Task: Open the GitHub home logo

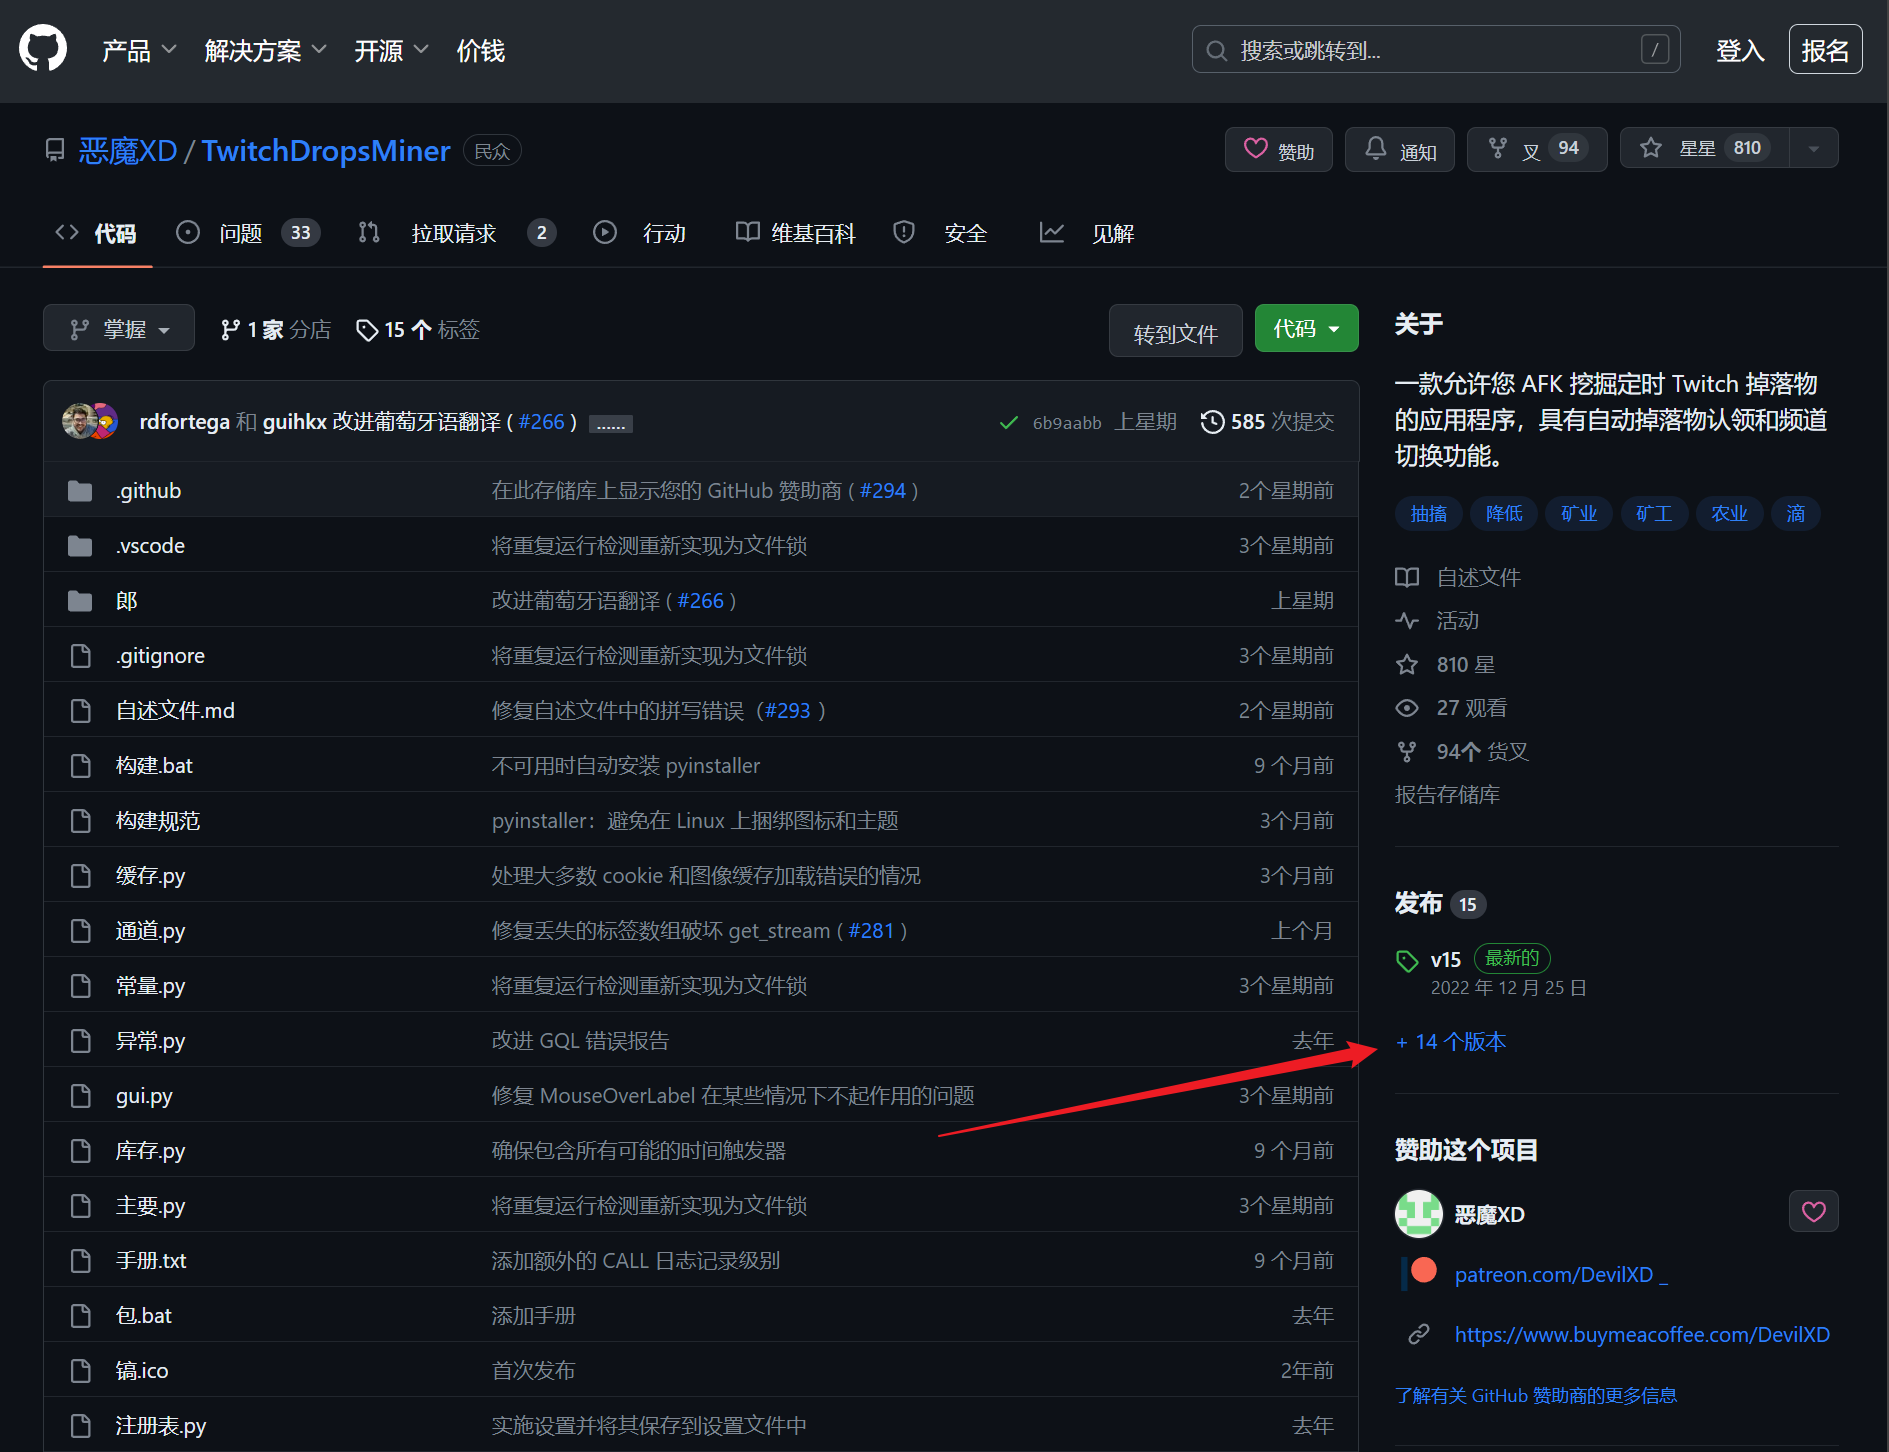Action: [43, 49]
